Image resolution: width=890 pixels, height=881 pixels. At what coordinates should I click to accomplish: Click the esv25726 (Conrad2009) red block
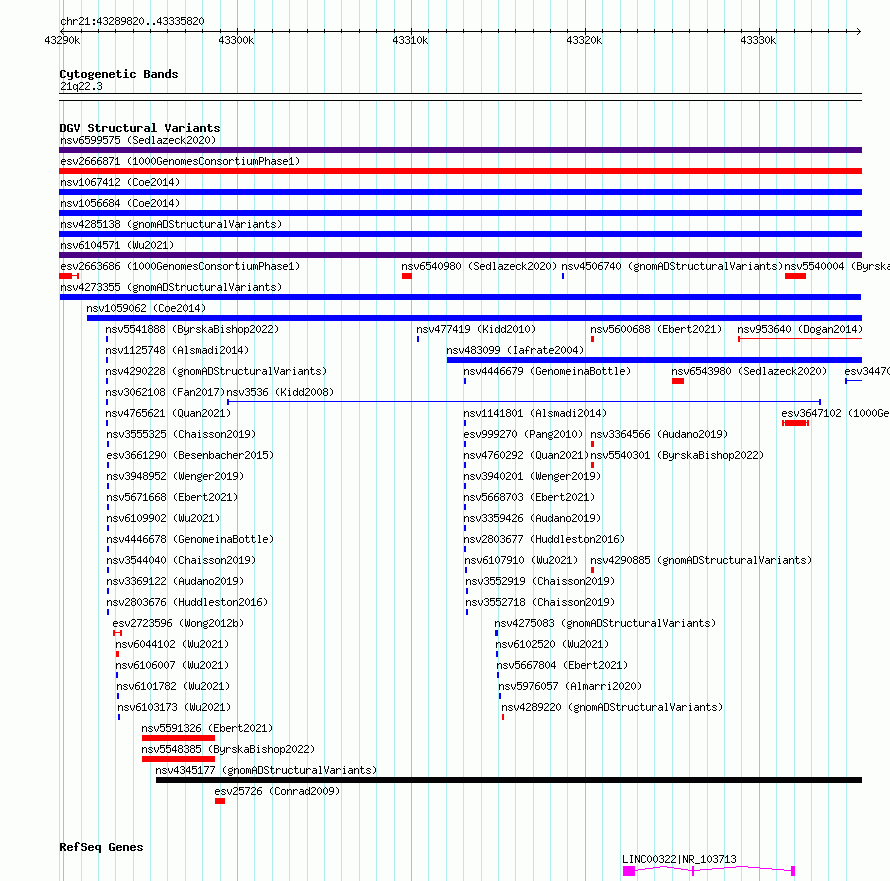pos(220,802)
